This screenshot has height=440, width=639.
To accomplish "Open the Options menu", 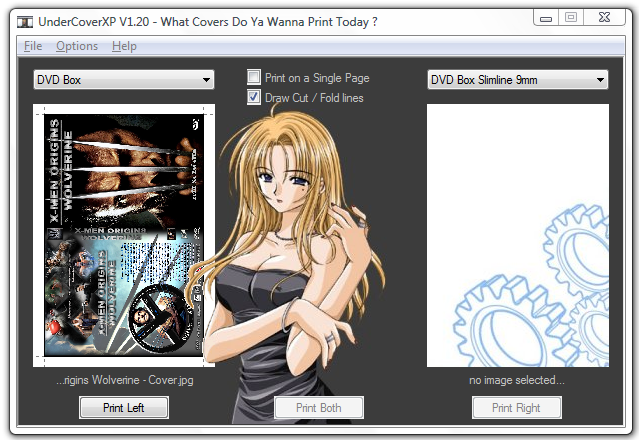I will (77, 46).
